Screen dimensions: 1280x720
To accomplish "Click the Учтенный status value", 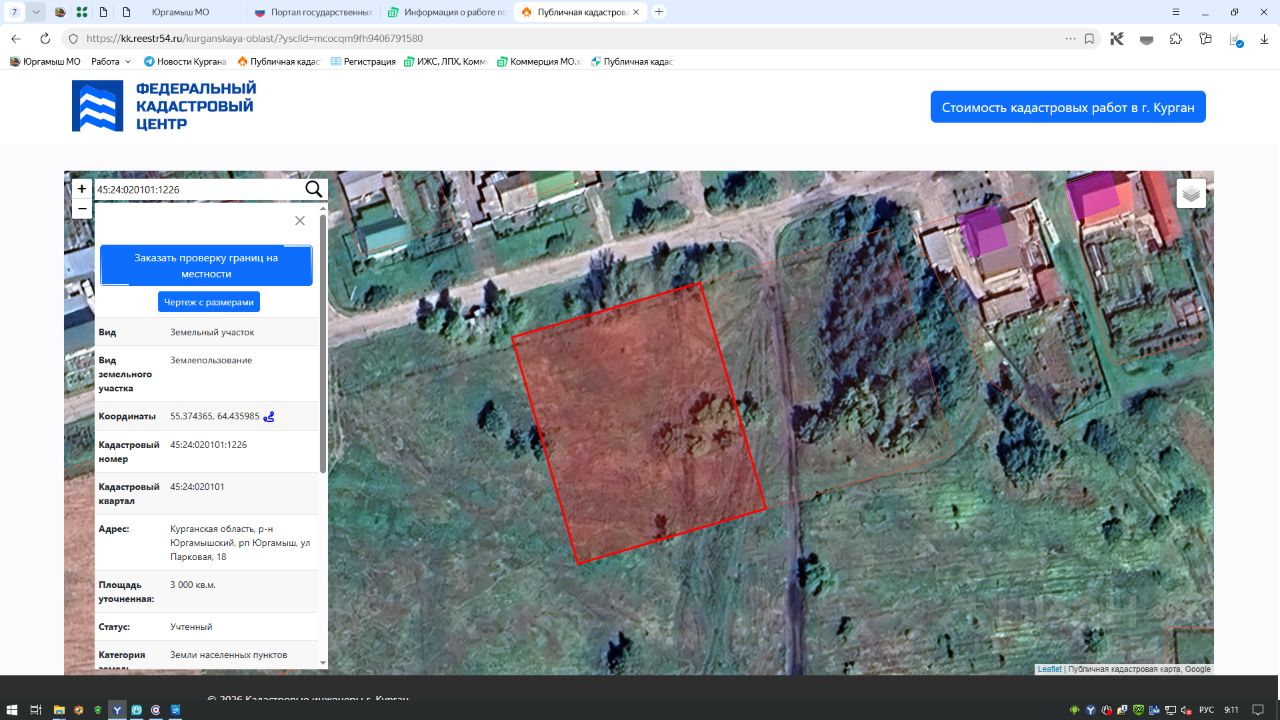I will tap(191, 627).
